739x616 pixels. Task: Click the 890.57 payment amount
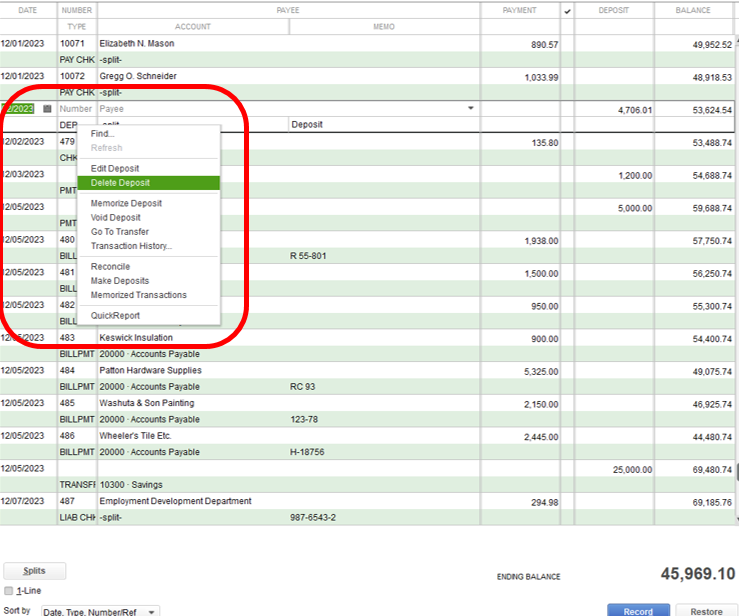[544, 45]
